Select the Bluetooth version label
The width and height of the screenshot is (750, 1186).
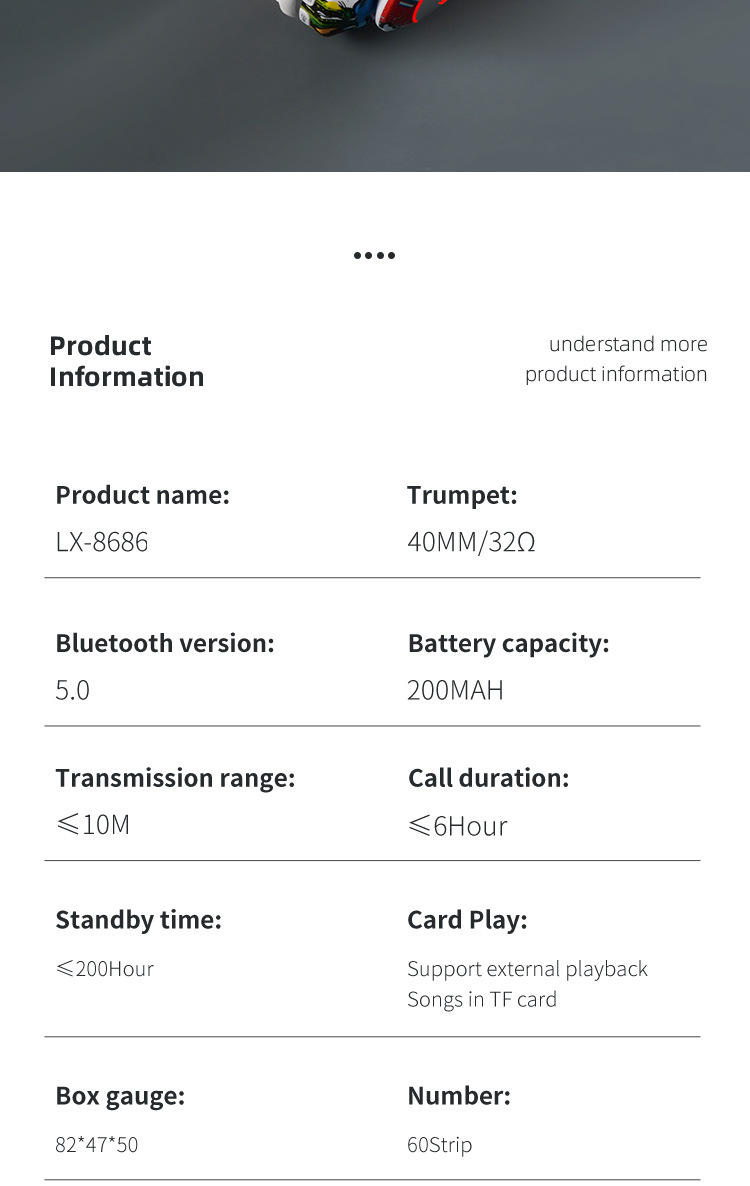click(x=164, y=643)
